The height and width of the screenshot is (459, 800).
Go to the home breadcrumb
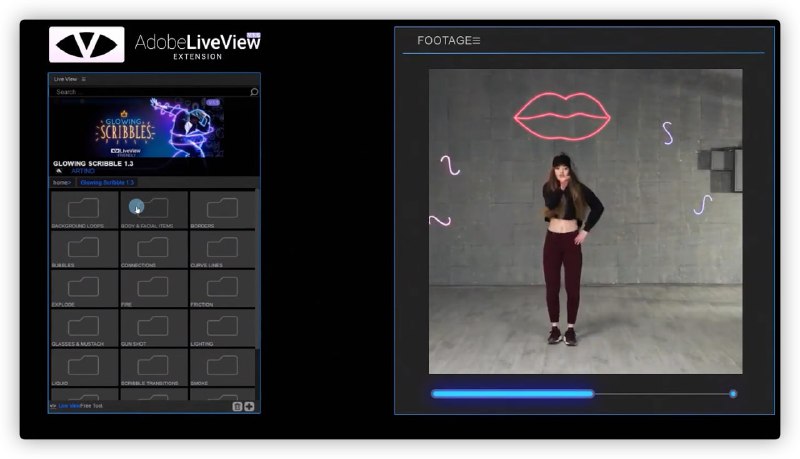(61, 183)
